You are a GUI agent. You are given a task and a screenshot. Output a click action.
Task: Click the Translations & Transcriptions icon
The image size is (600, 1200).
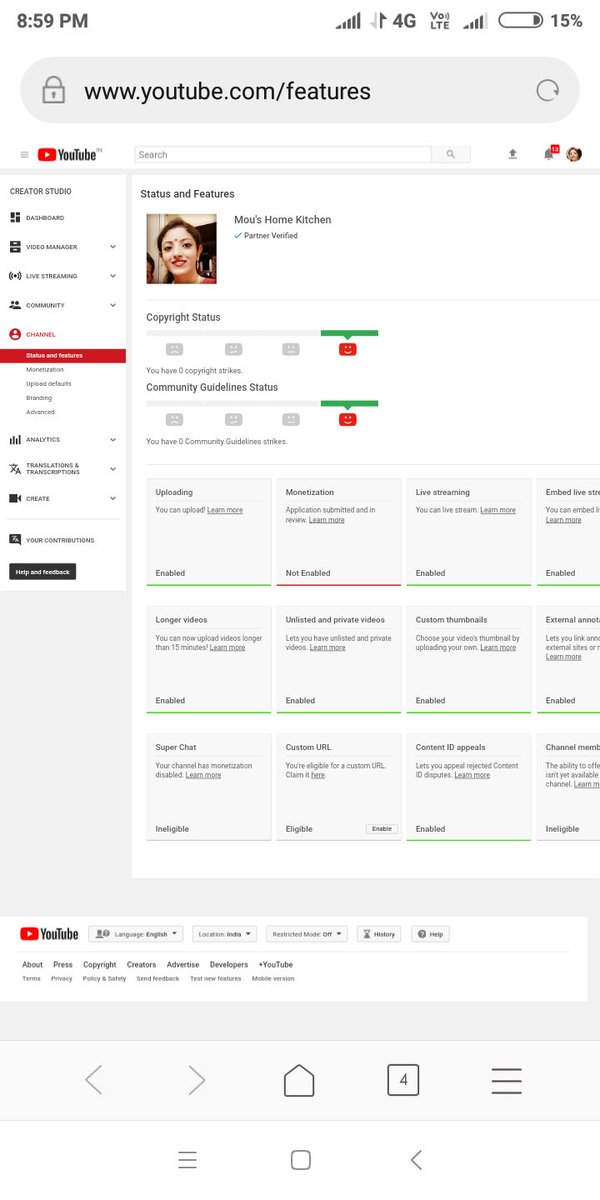15,469
